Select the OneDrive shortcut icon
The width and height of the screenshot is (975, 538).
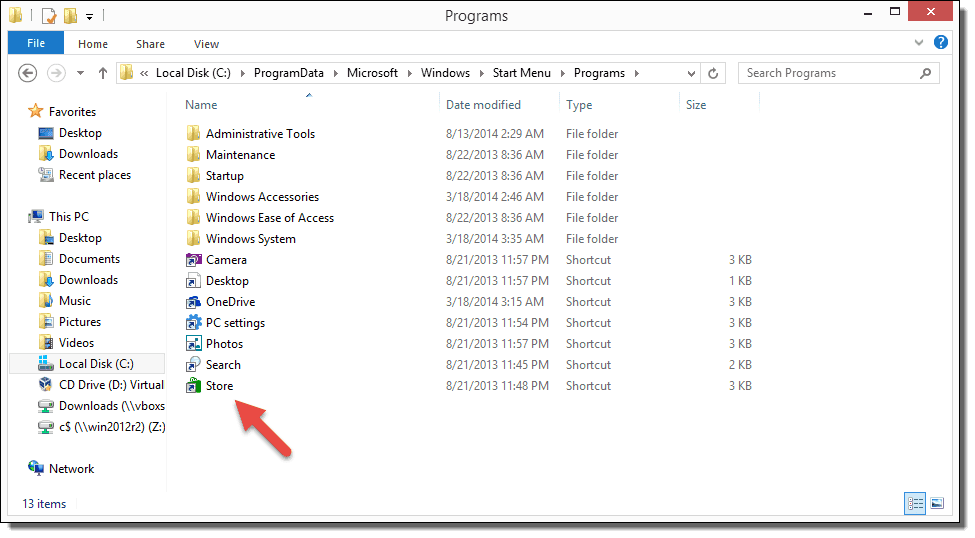194,302
